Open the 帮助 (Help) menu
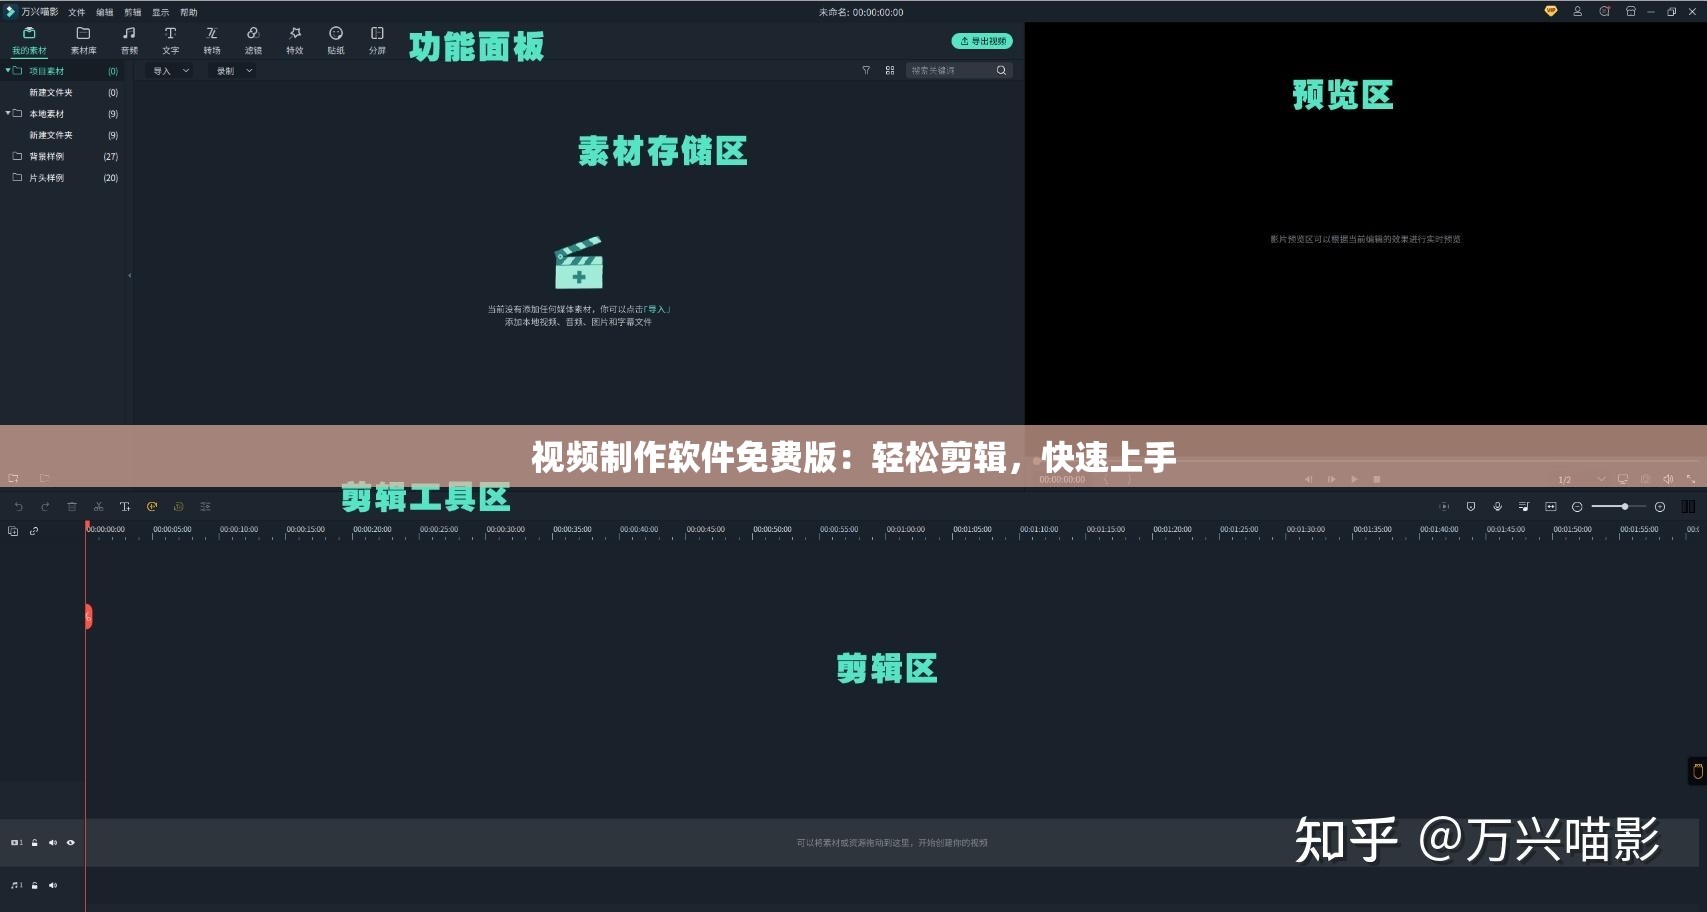Viewport: 1707px width, 912px height. pos(189,12)
